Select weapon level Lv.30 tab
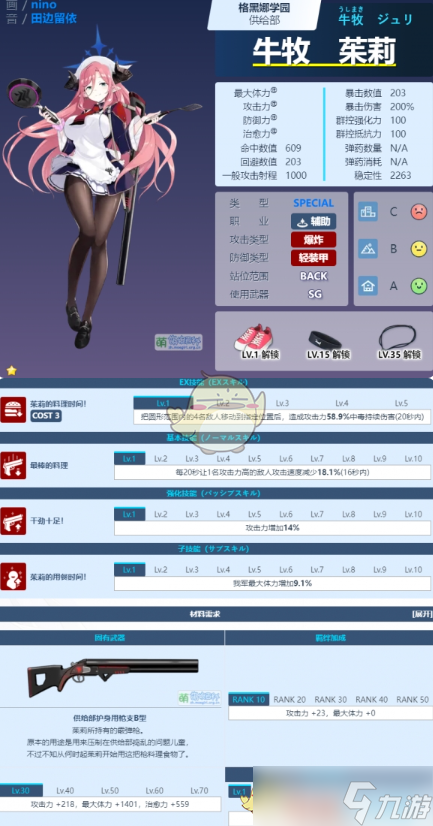 click(21, 791)
